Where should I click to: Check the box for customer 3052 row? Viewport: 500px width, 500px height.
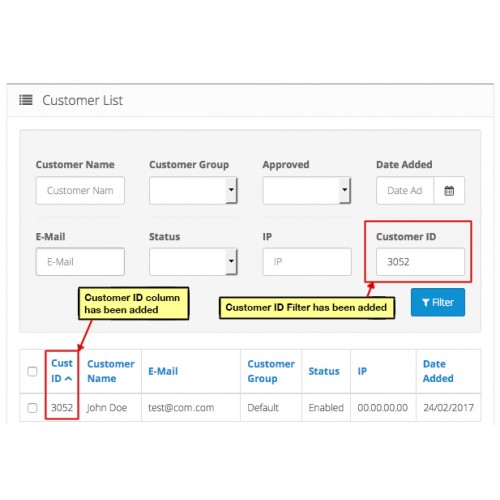tap(32, 408)
